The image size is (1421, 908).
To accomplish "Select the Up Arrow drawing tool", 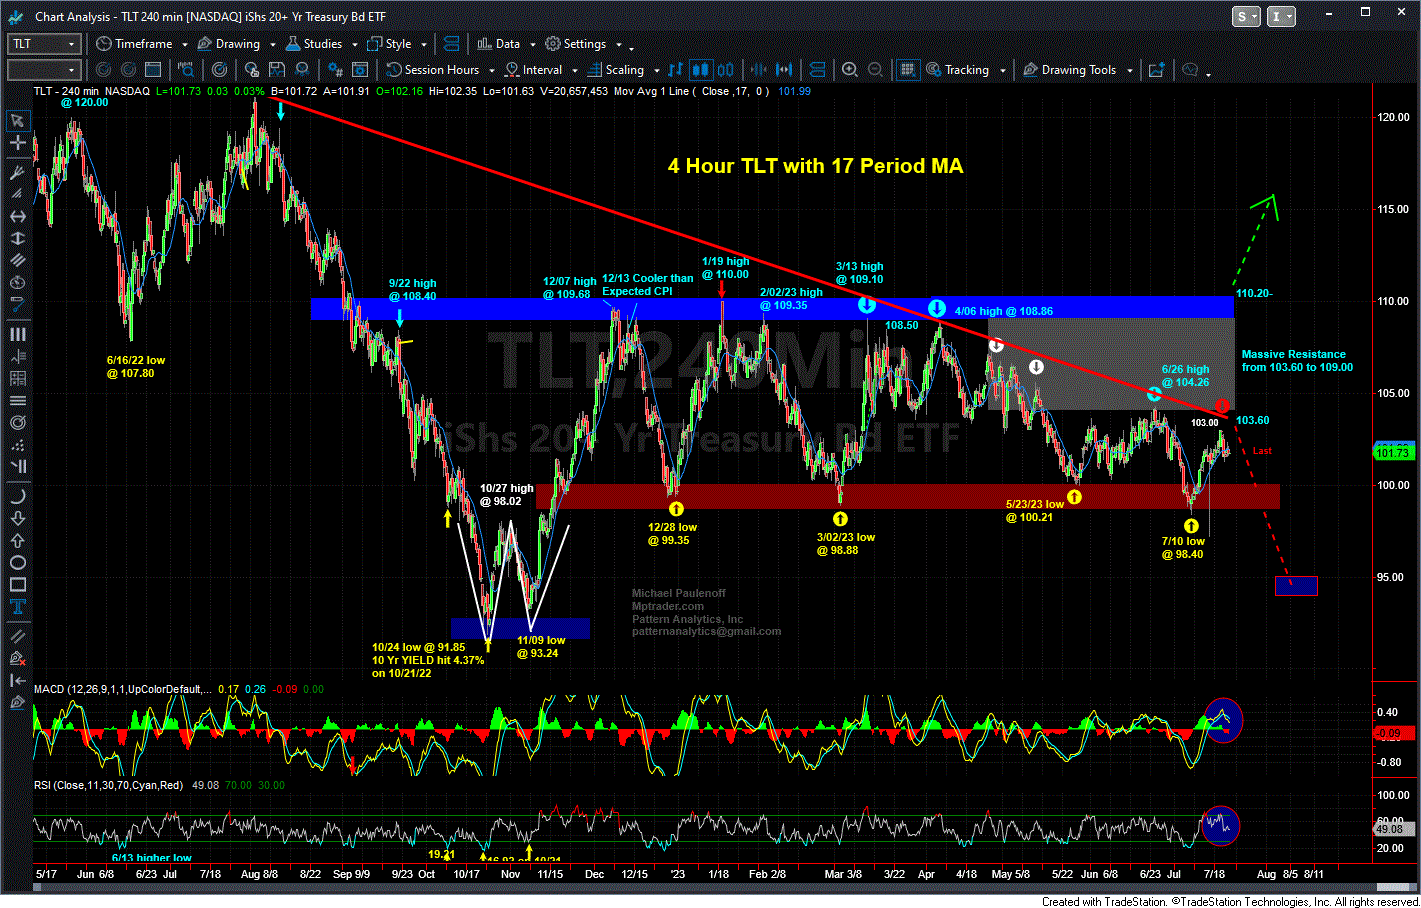I will tap(17, 540).
